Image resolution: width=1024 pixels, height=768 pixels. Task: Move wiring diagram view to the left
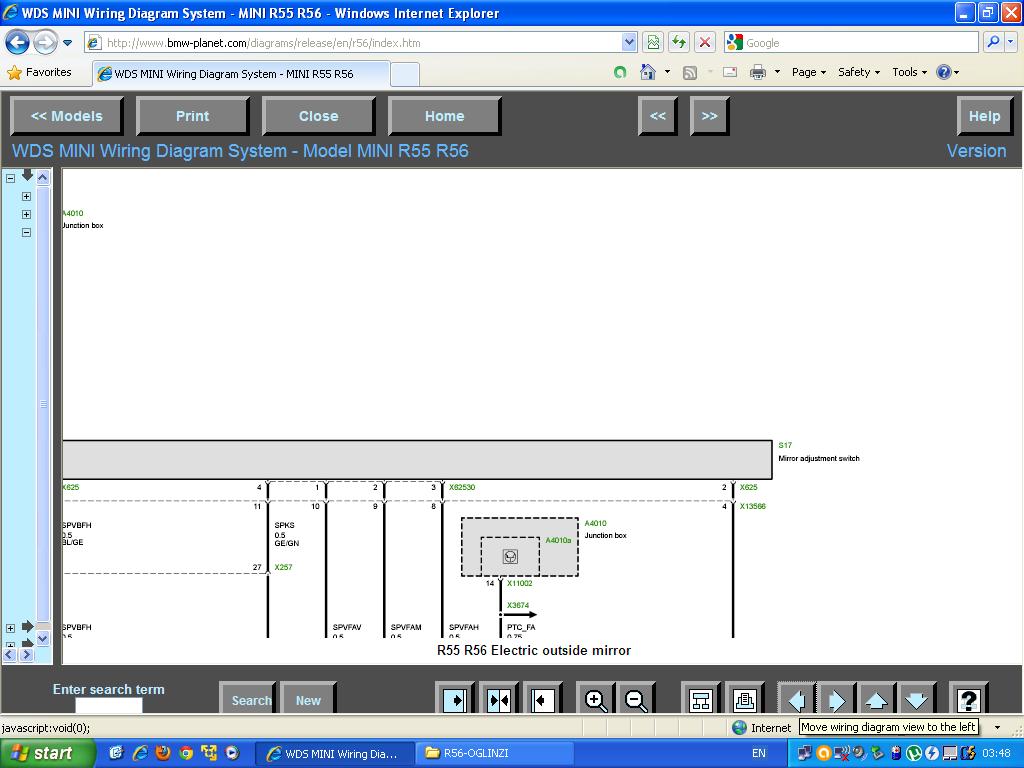797,700
